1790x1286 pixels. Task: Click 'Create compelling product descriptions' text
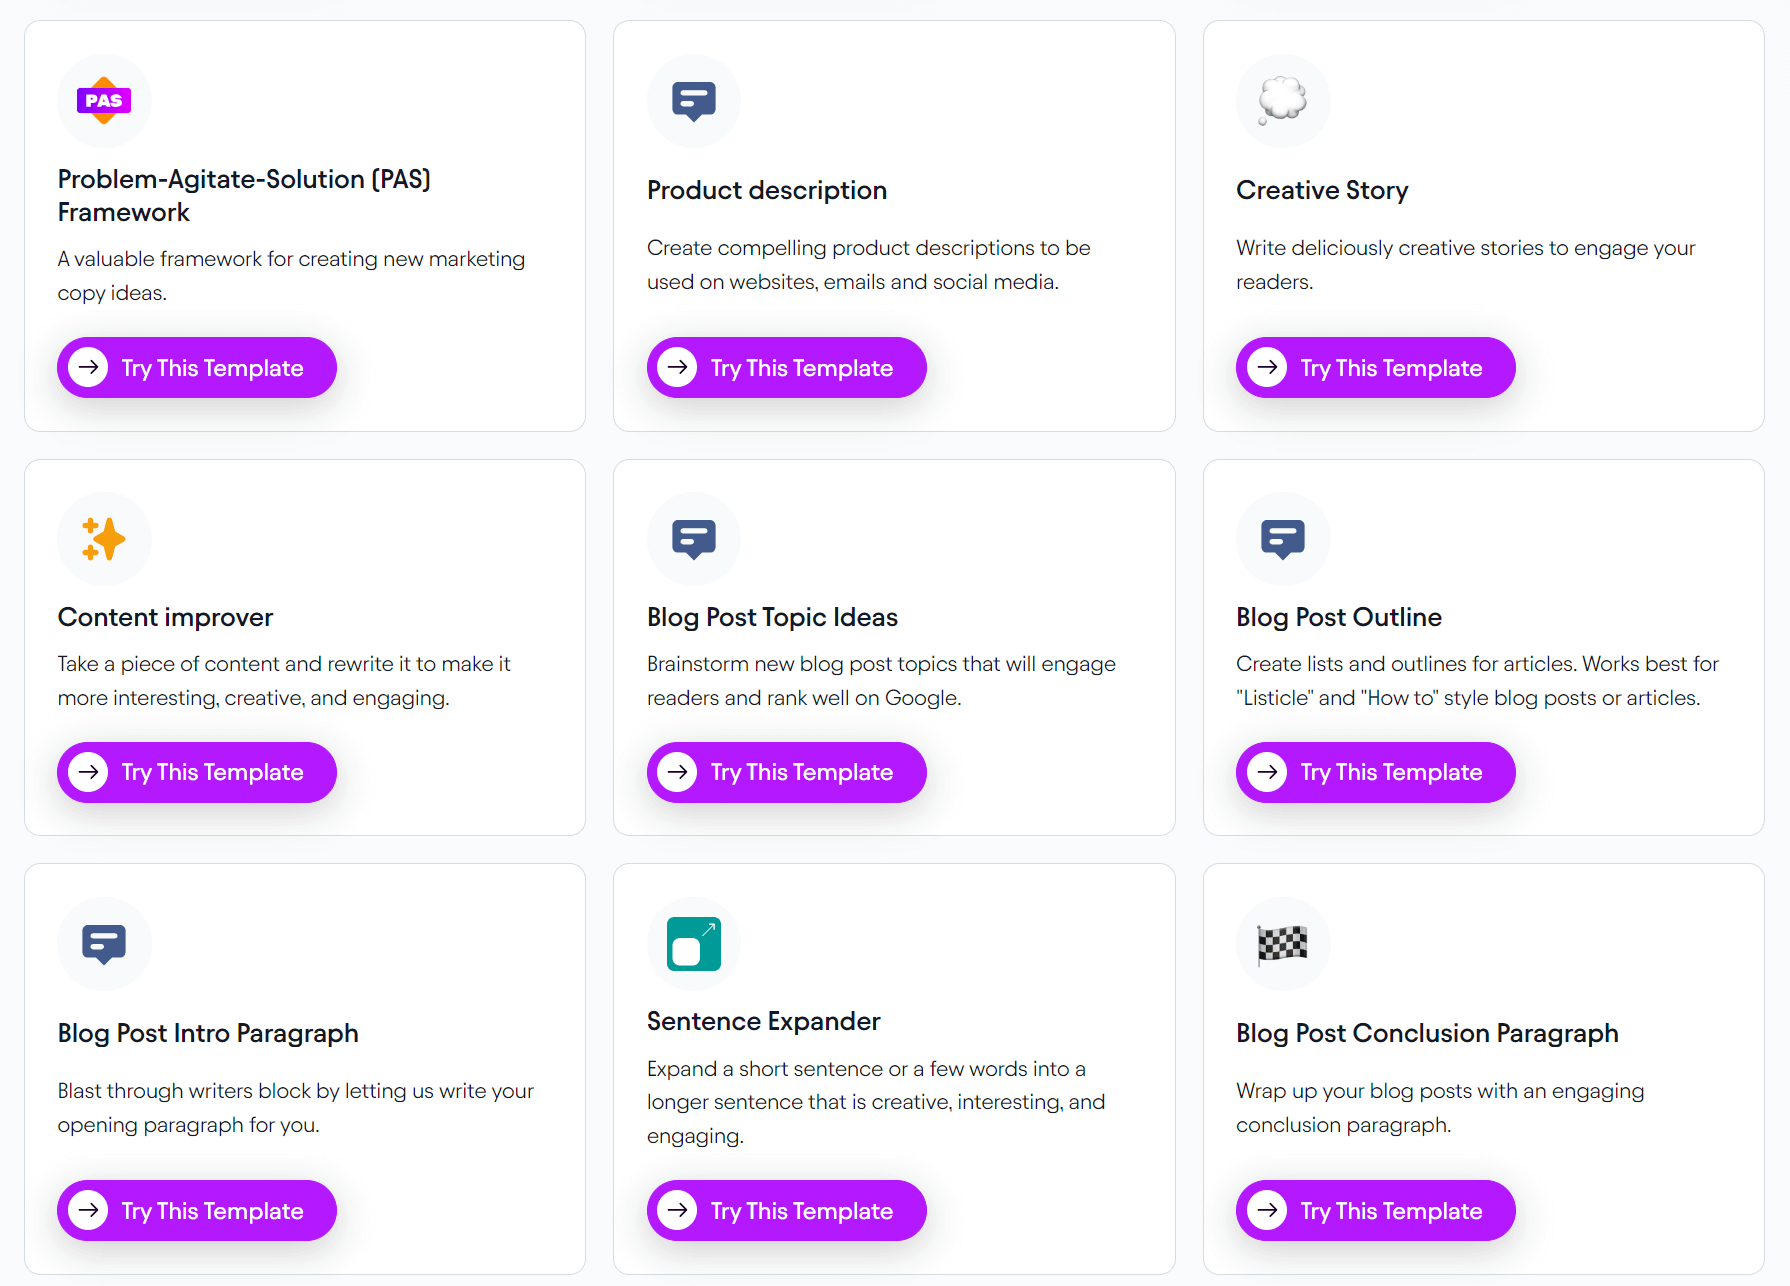(869, 265)
